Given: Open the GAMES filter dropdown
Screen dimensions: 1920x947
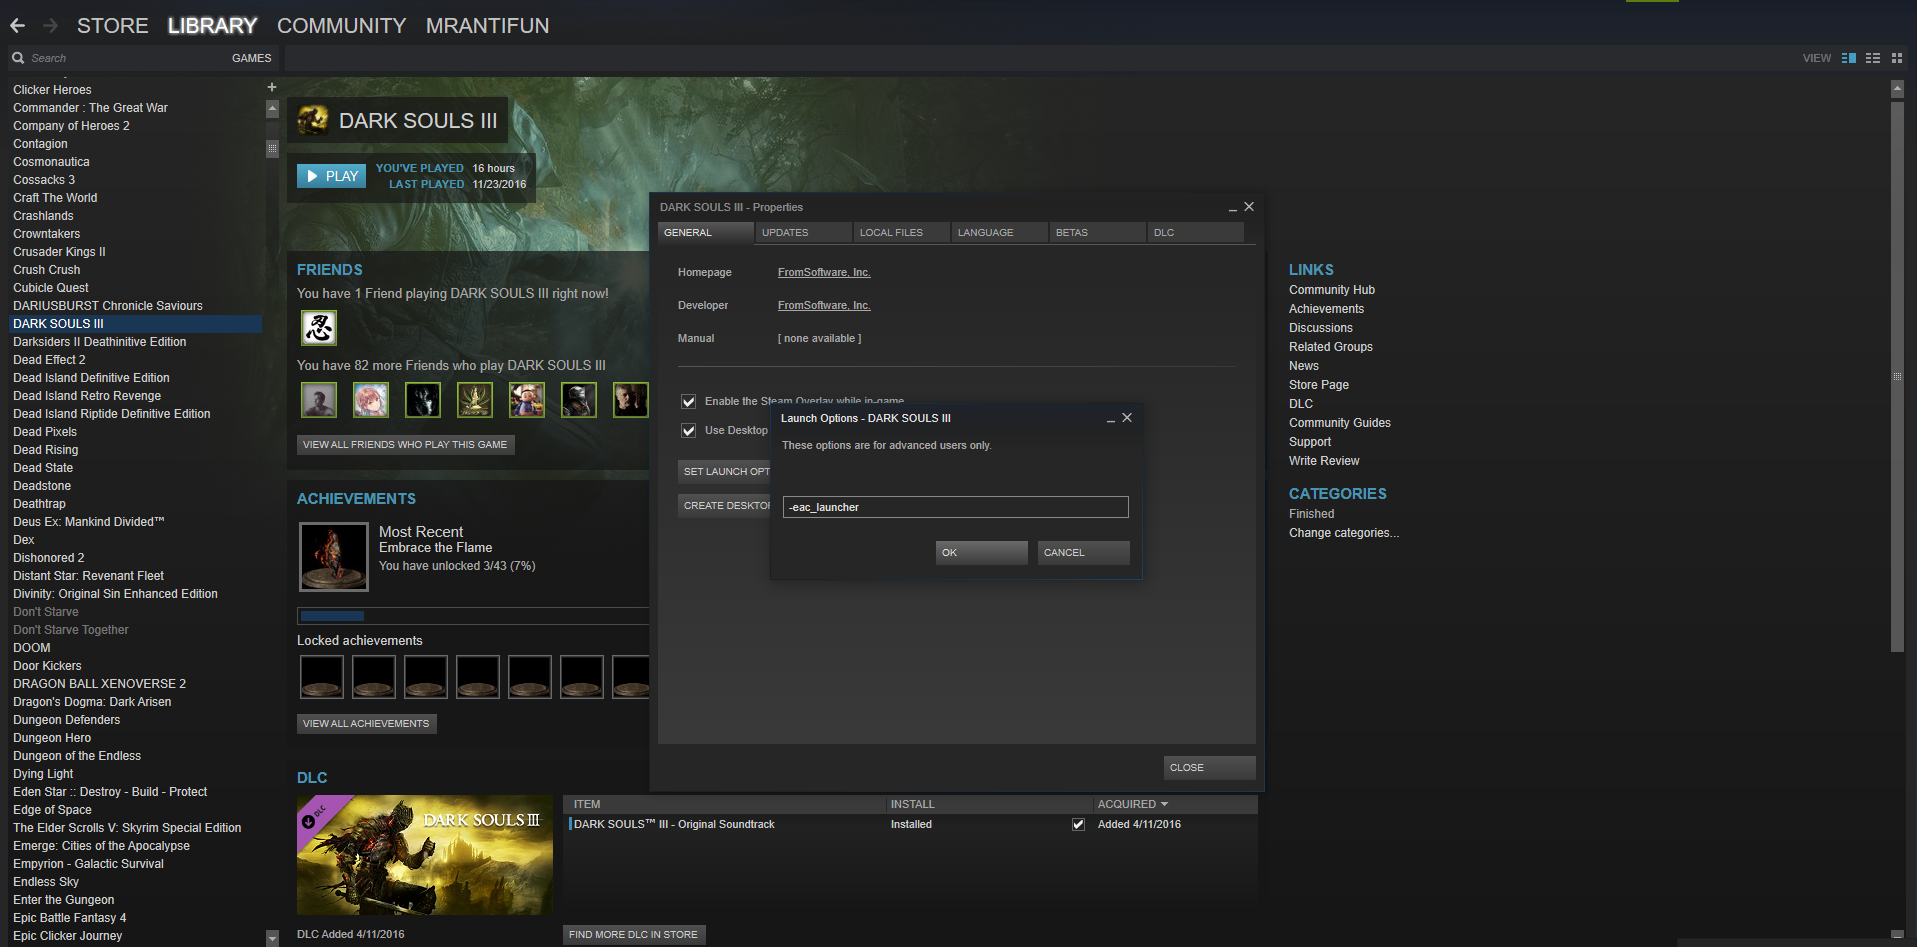Looking at the screenshot, I should [x=251, y=58].
